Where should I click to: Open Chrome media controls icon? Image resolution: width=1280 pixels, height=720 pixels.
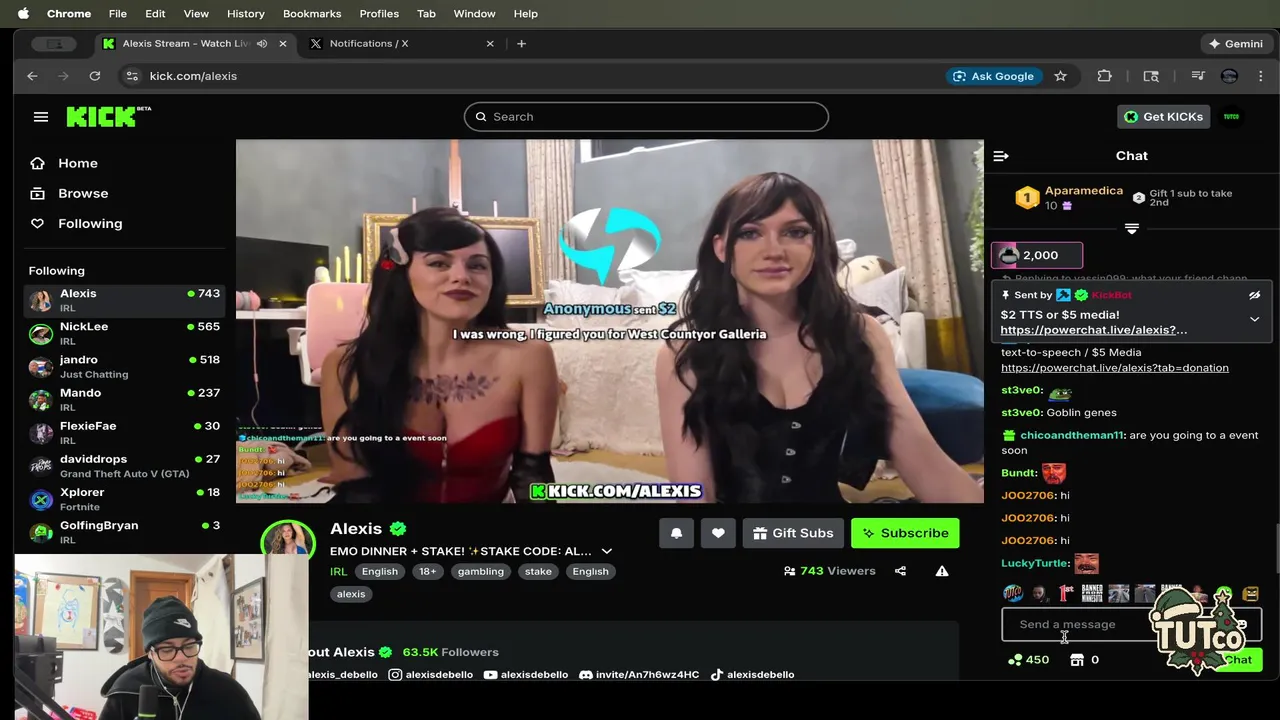pos(1197,76)
